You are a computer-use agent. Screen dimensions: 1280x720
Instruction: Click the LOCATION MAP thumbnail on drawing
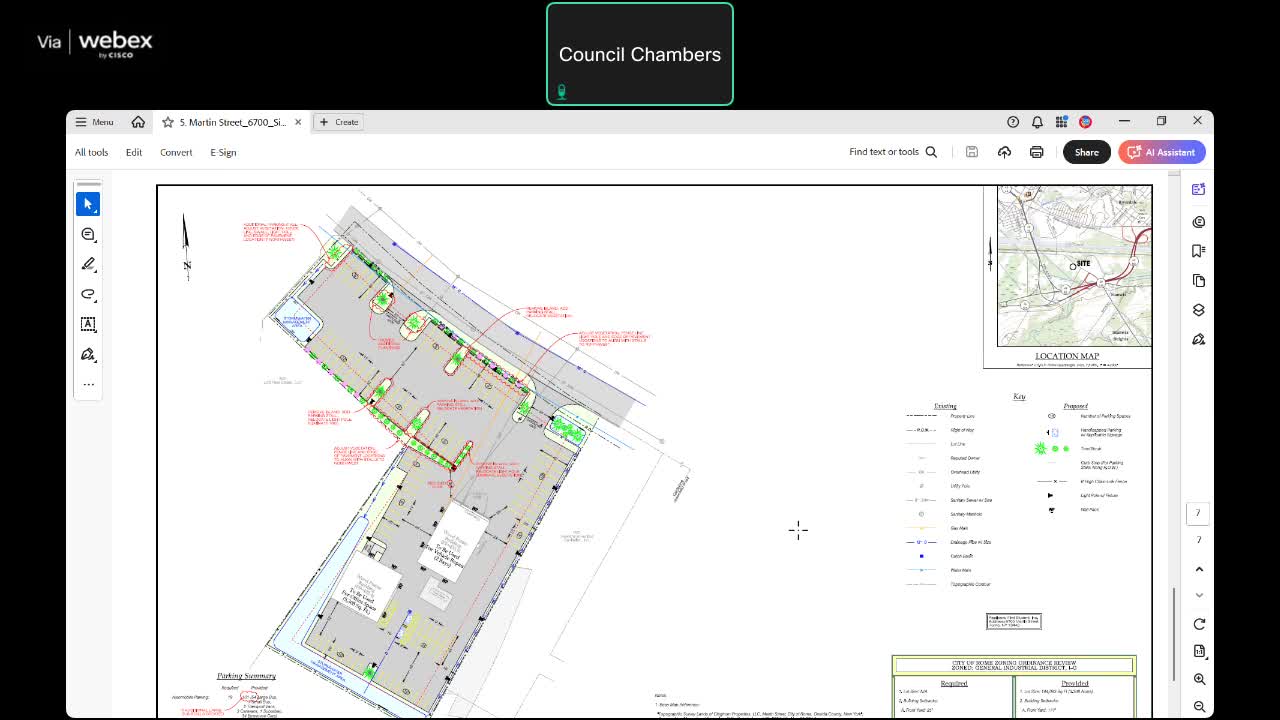pyautogui.click(x=1068, y=276)
